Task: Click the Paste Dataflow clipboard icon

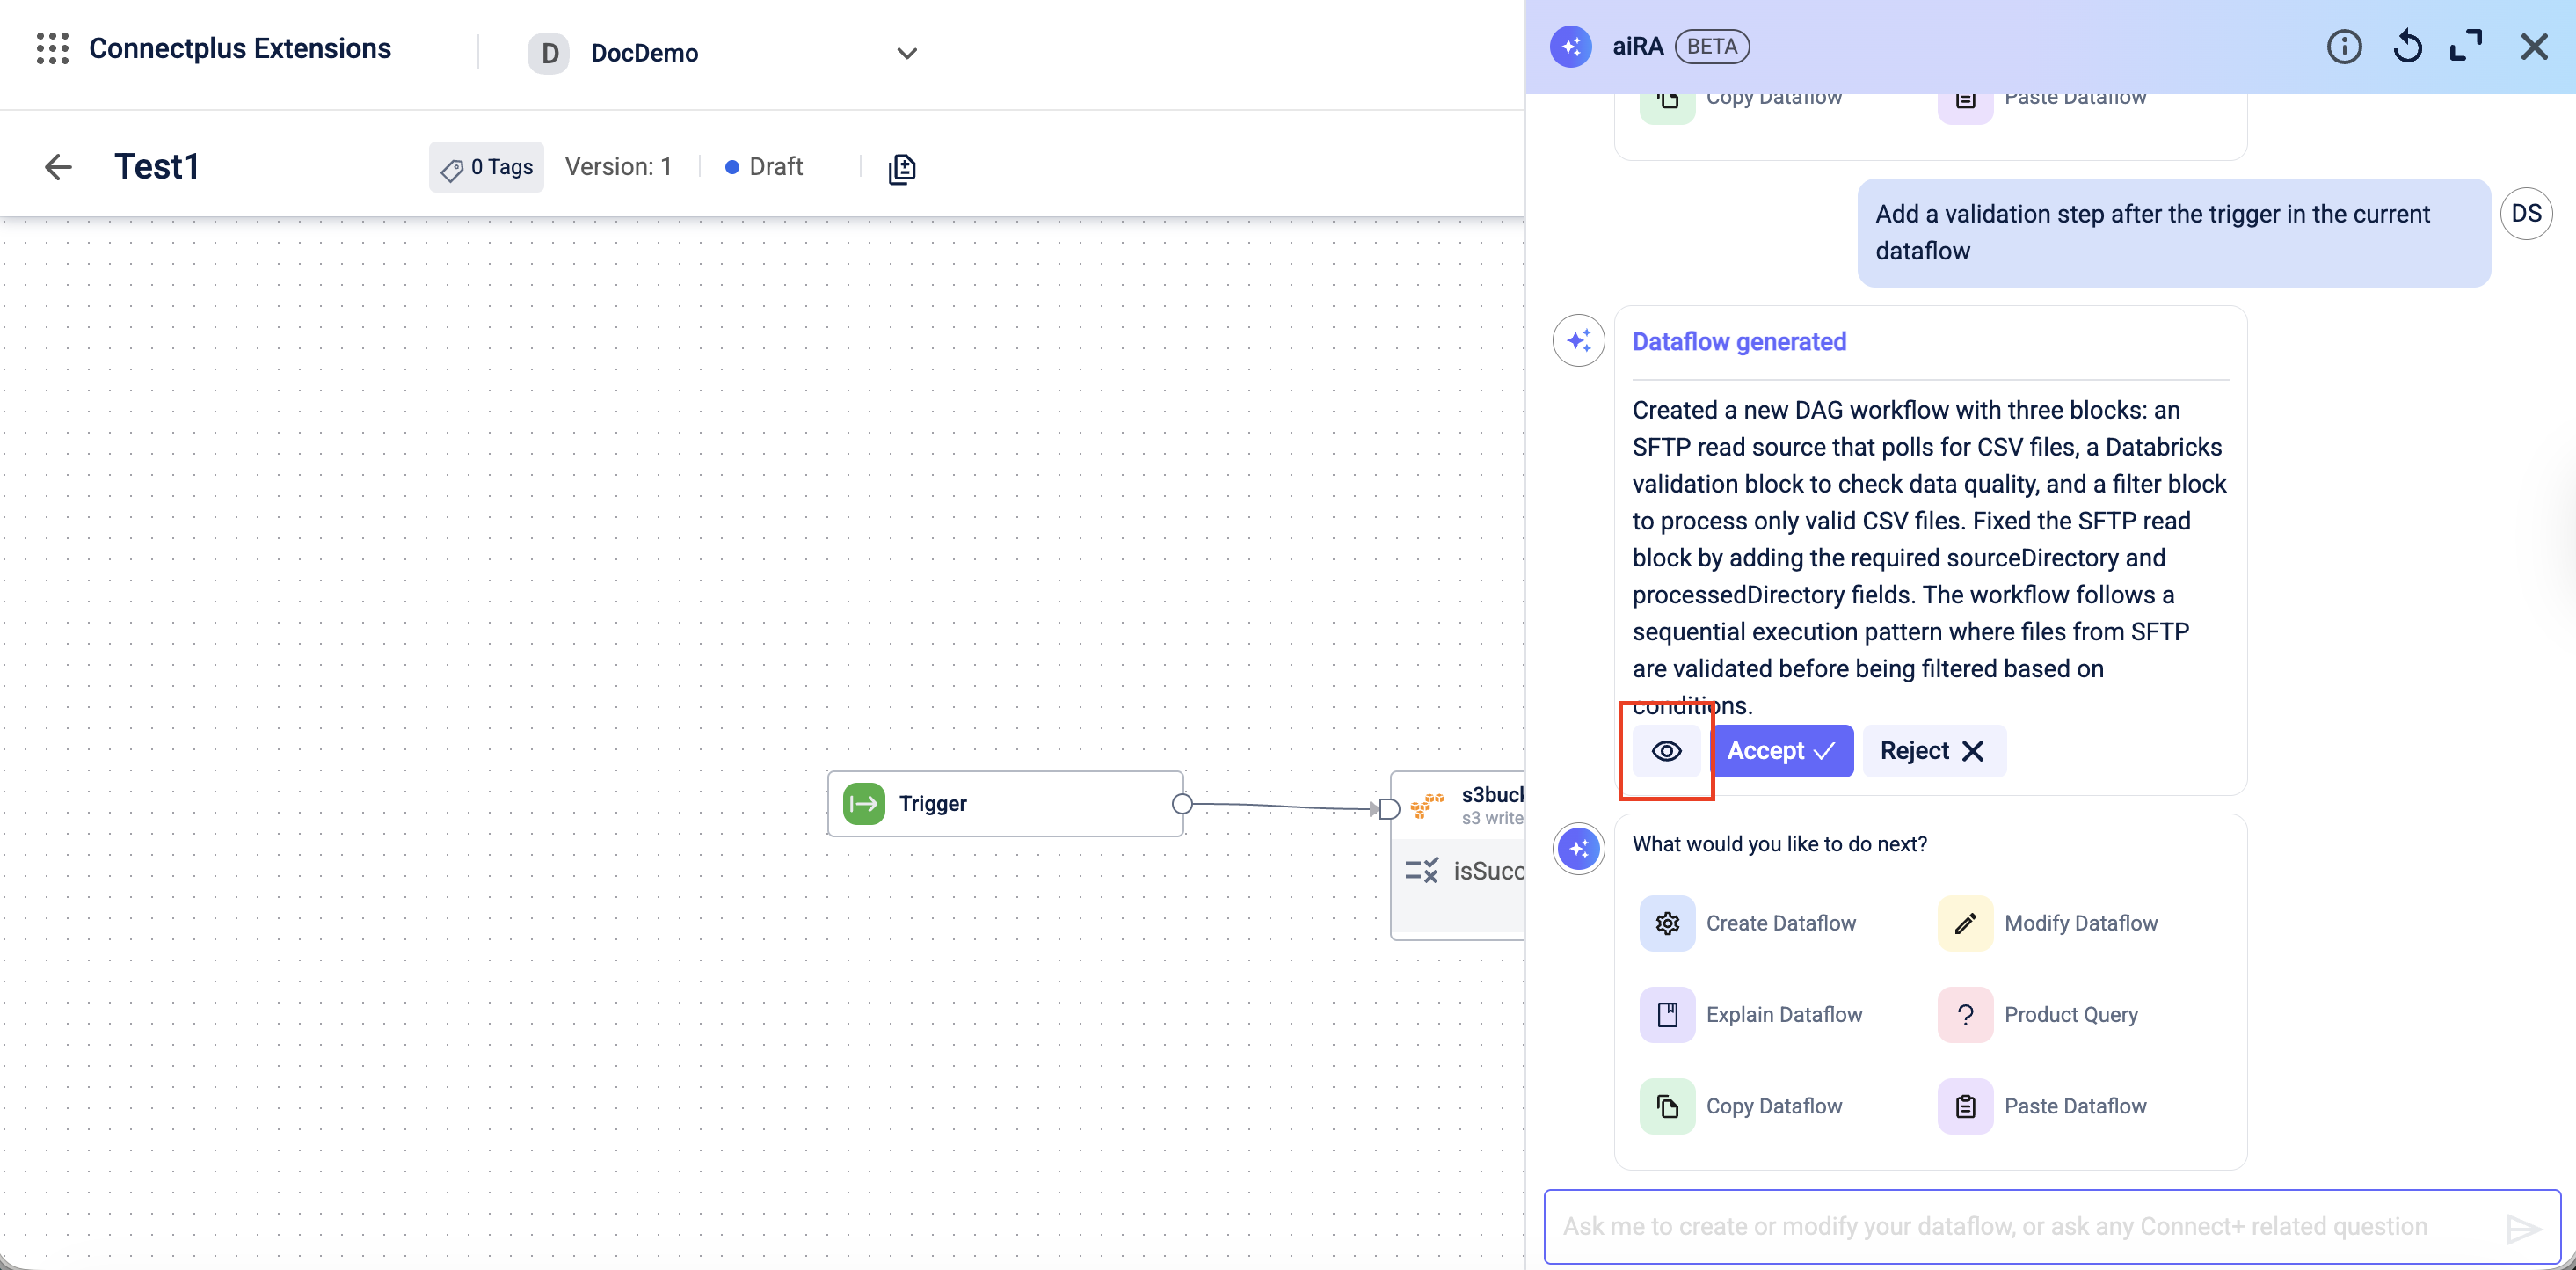Action: [x=1965, y=1106]
